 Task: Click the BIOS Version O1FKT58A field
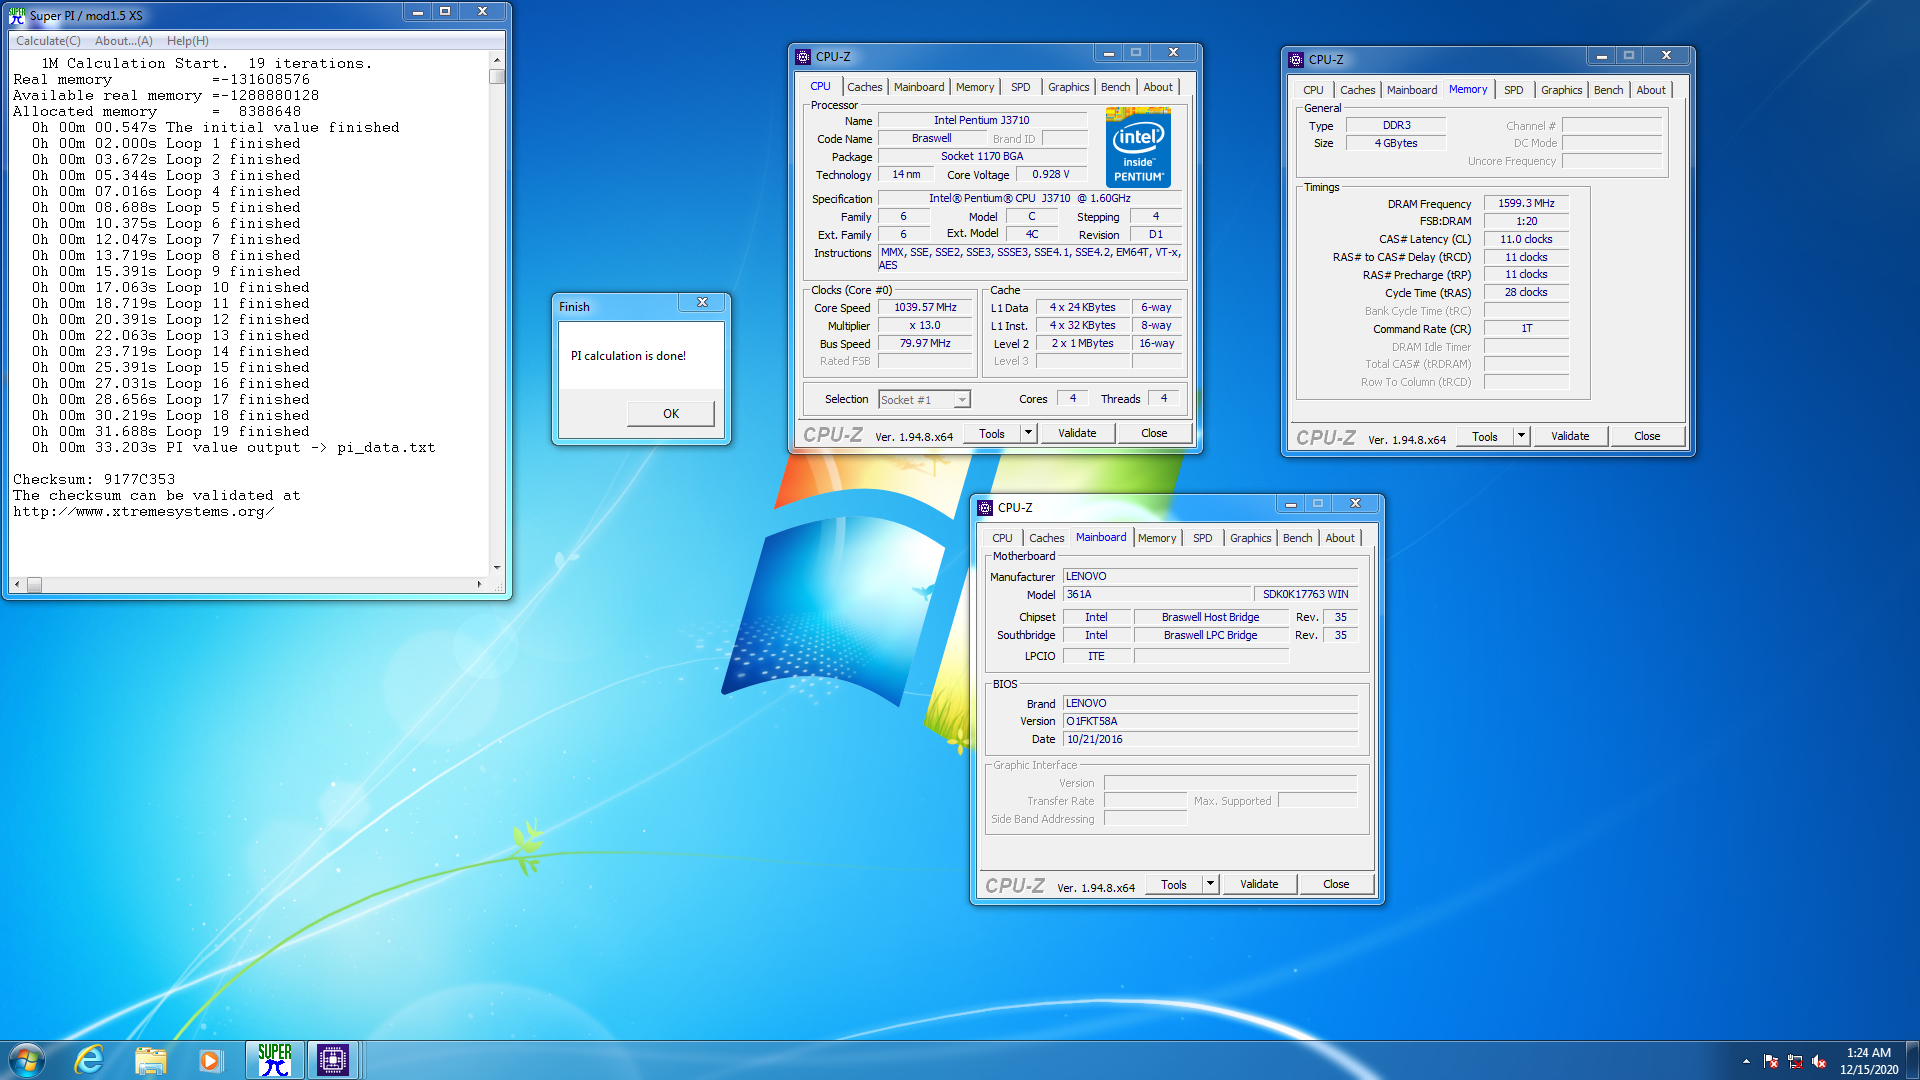click(x=1210, y=722)
